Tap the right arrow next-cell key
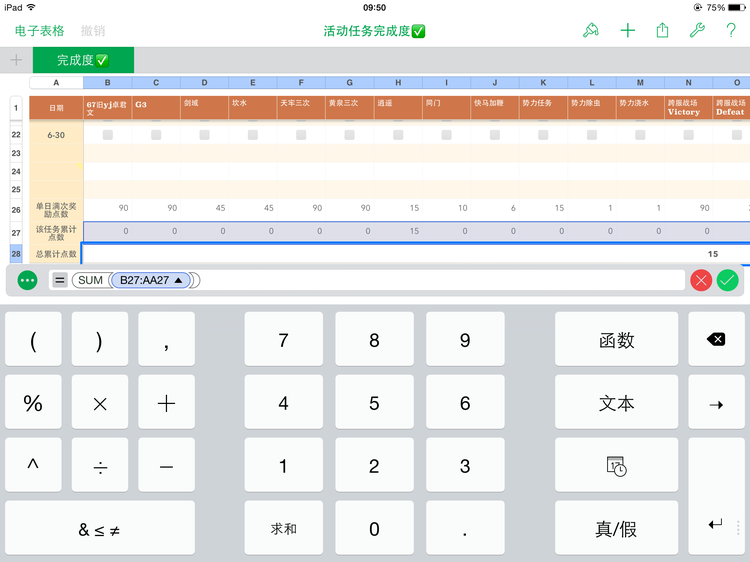The width and height of the screenshot is (750, 562). click(716, 402)
